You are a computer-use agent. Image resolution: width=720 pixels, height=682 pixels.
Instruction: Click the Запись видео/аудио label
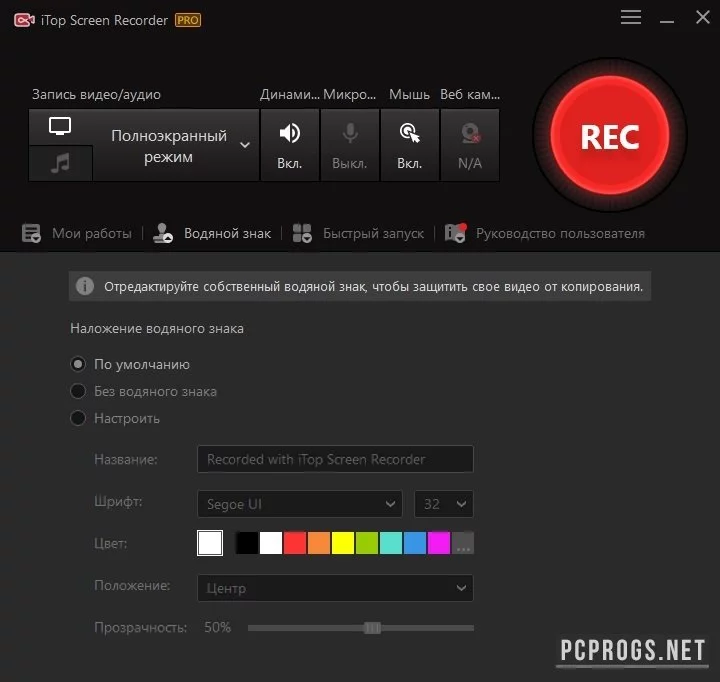(x=96, y=95)
